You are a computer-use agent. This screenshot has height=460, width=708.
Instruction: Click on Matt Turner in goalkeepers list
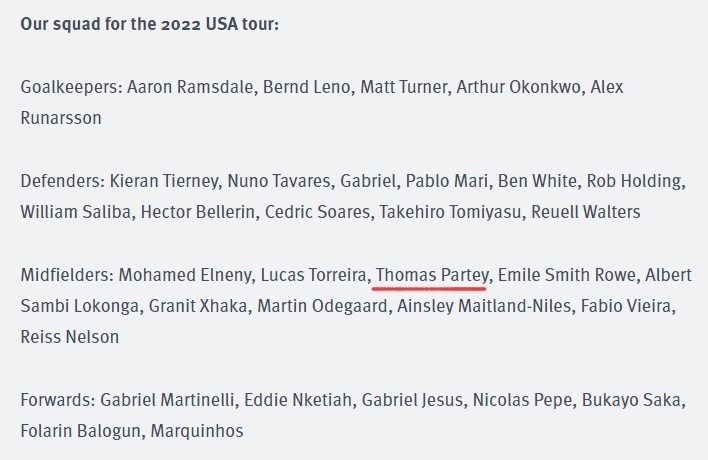[x=404, y=87]
